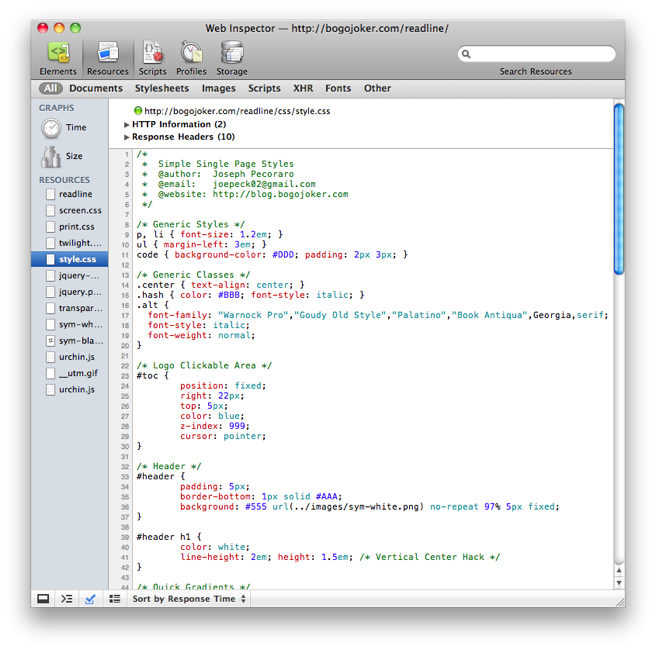Filter resources by XHR

pyautogui.click(x=303, y=88)
